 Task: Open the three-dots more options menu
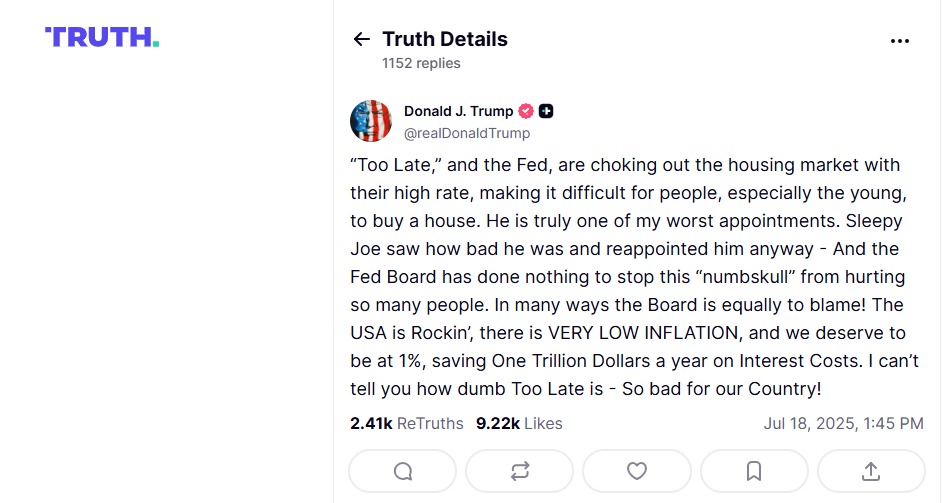(x=899, y=41)
